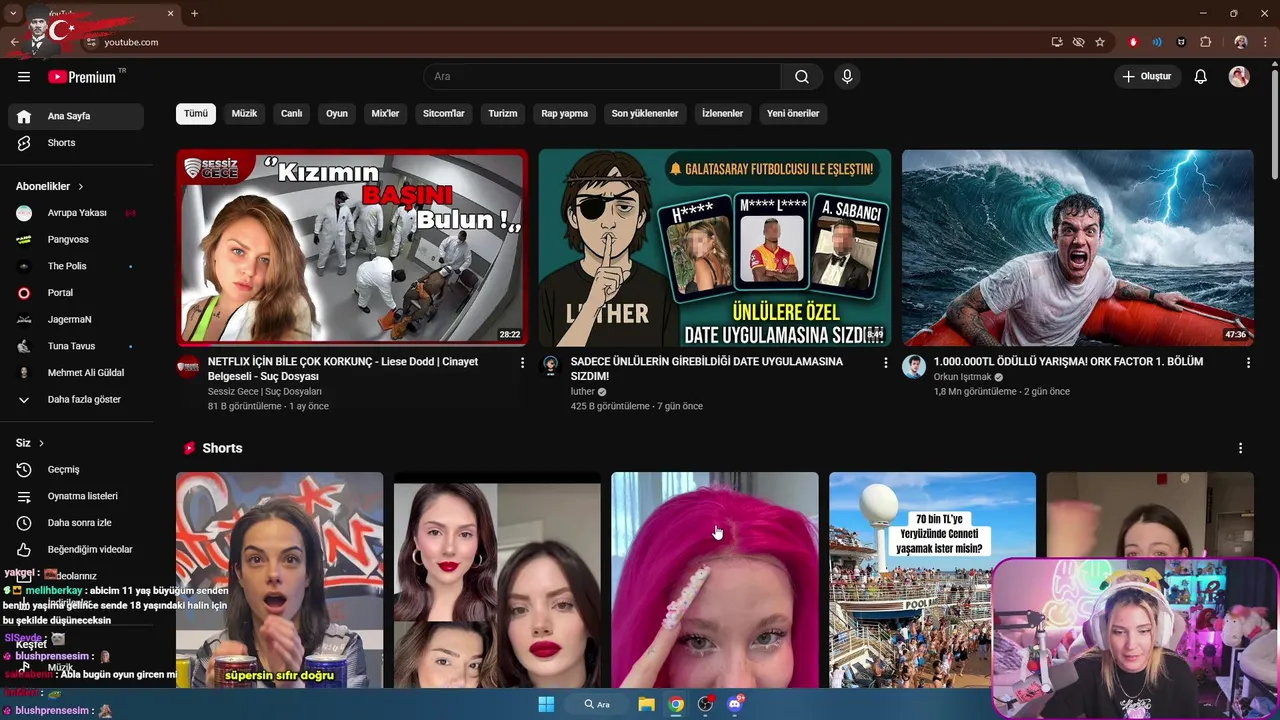Click the 'Oluştur' create button

coord(1147,77)
